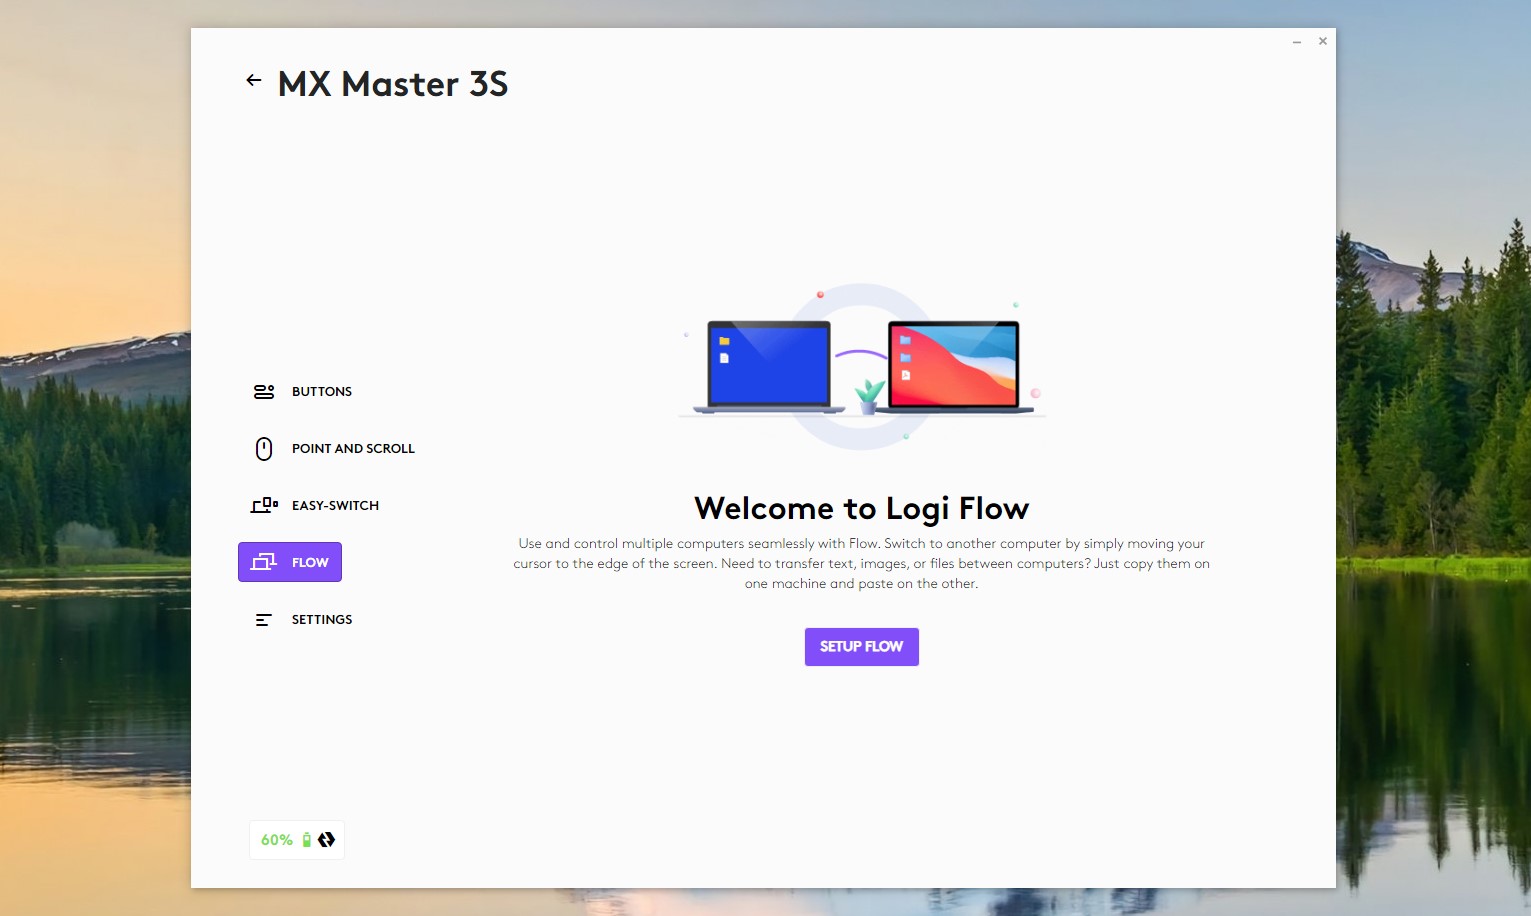
Task: Click the receiver connection icon beside the battery
Action: [327, 840]
